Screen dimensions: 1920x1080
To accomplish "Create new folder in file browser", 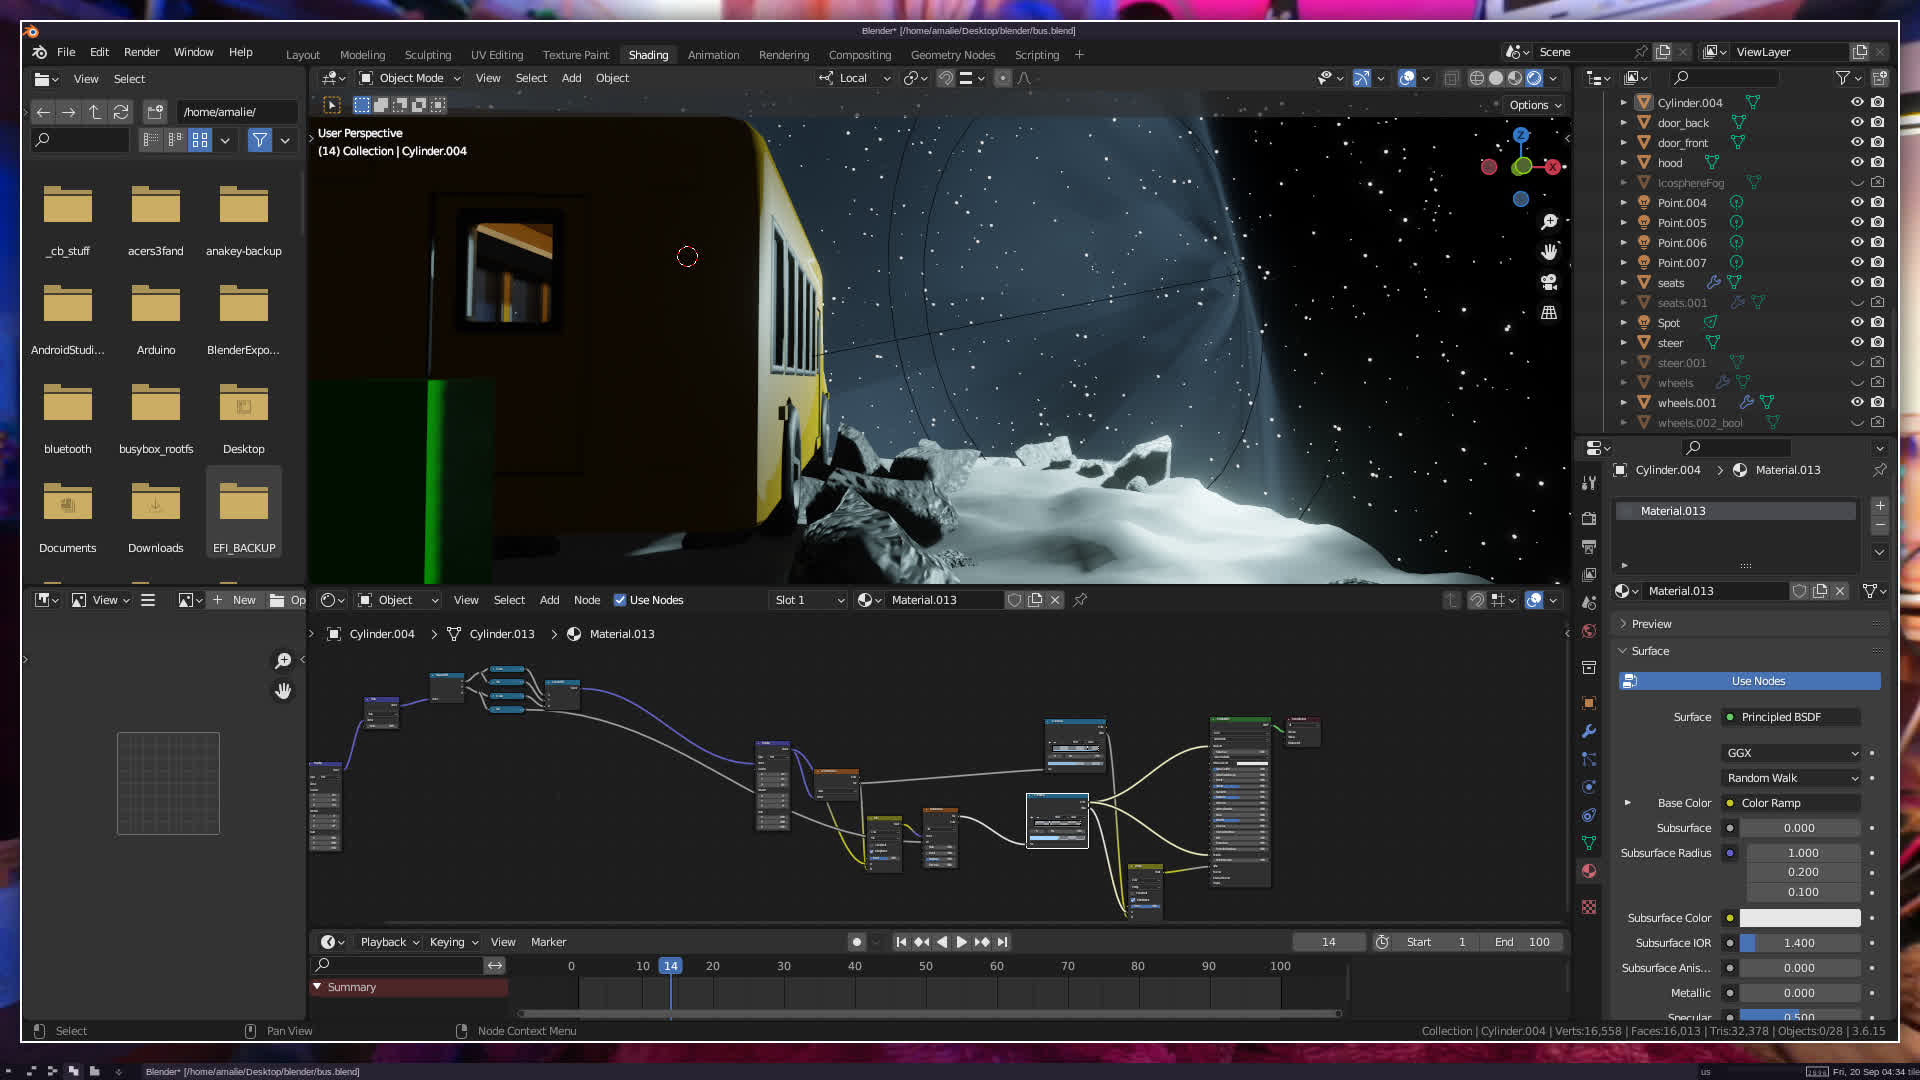I will pyautogui.click(x=155, y=112).
